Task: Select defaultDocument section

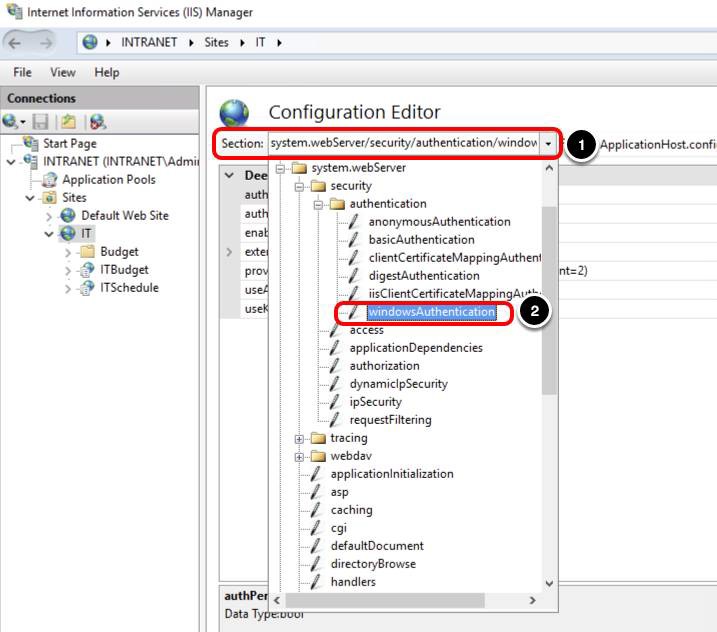Action: pos(377,546)
